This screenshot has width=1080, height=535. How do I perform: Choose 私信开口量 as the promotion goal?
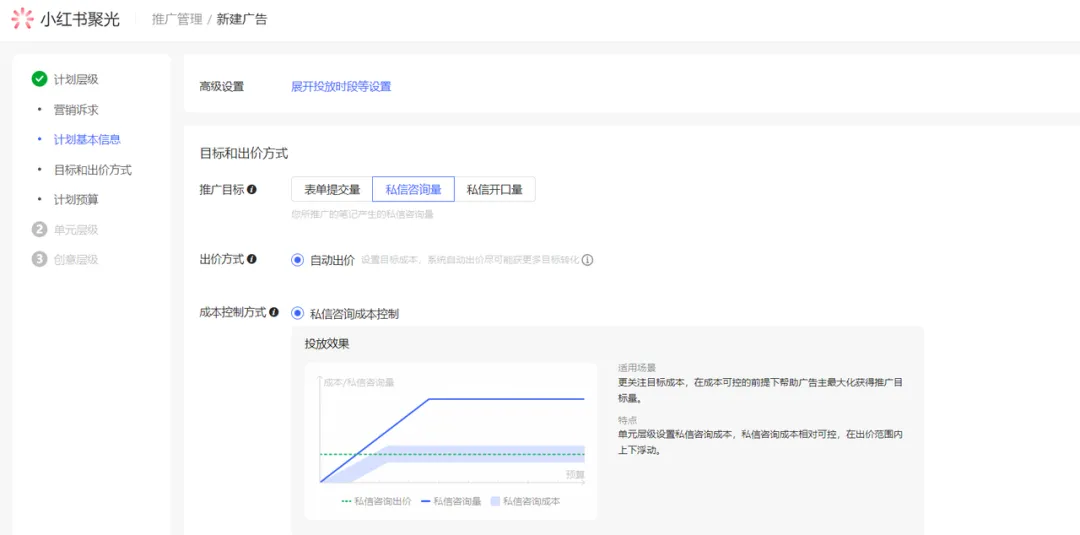point(495,189)
